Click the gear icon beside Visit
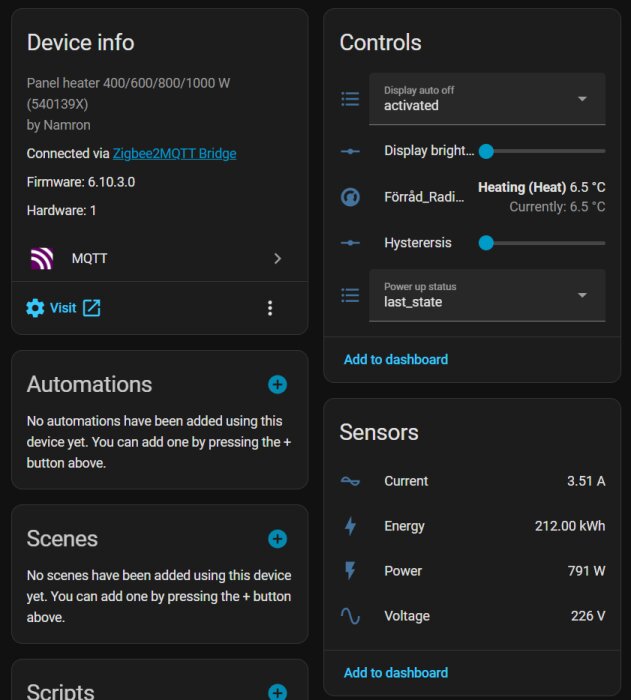The image size is (631, 700). tap(35, 308)
